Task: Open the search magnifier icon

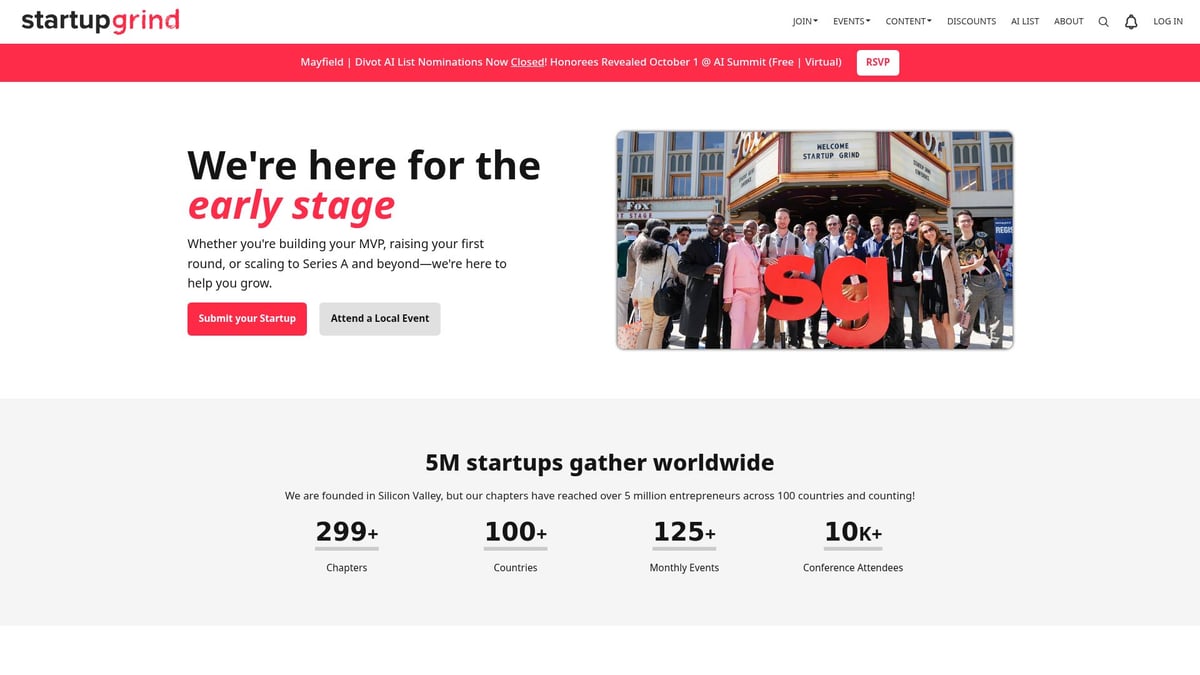Action: [1103, 21]
